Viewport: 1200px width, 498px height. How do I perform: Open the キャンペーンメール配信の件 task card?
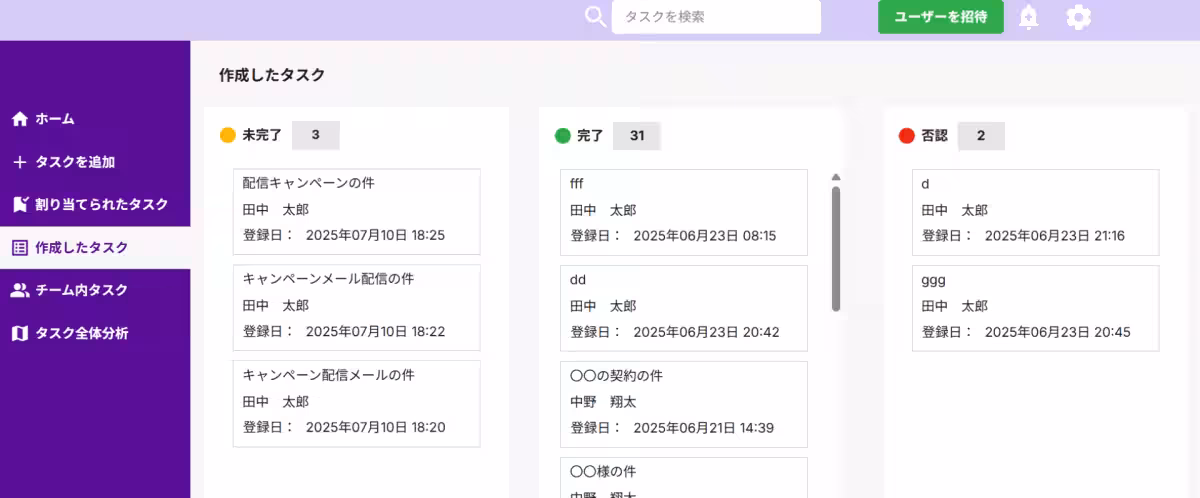tap(356, 305)
